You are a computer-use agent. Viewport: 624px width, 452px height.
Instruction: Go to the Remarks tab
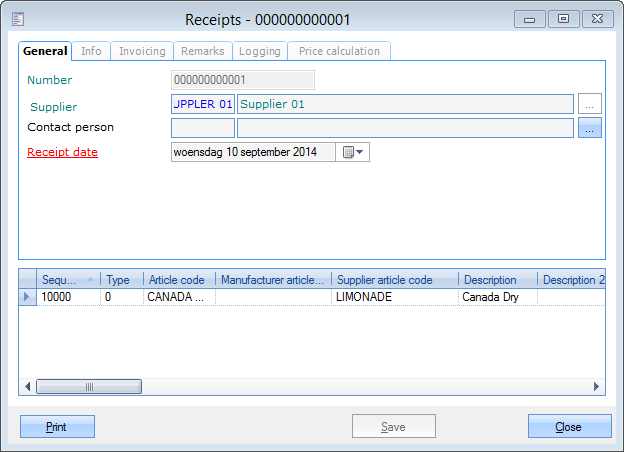(x=202, y=51)
